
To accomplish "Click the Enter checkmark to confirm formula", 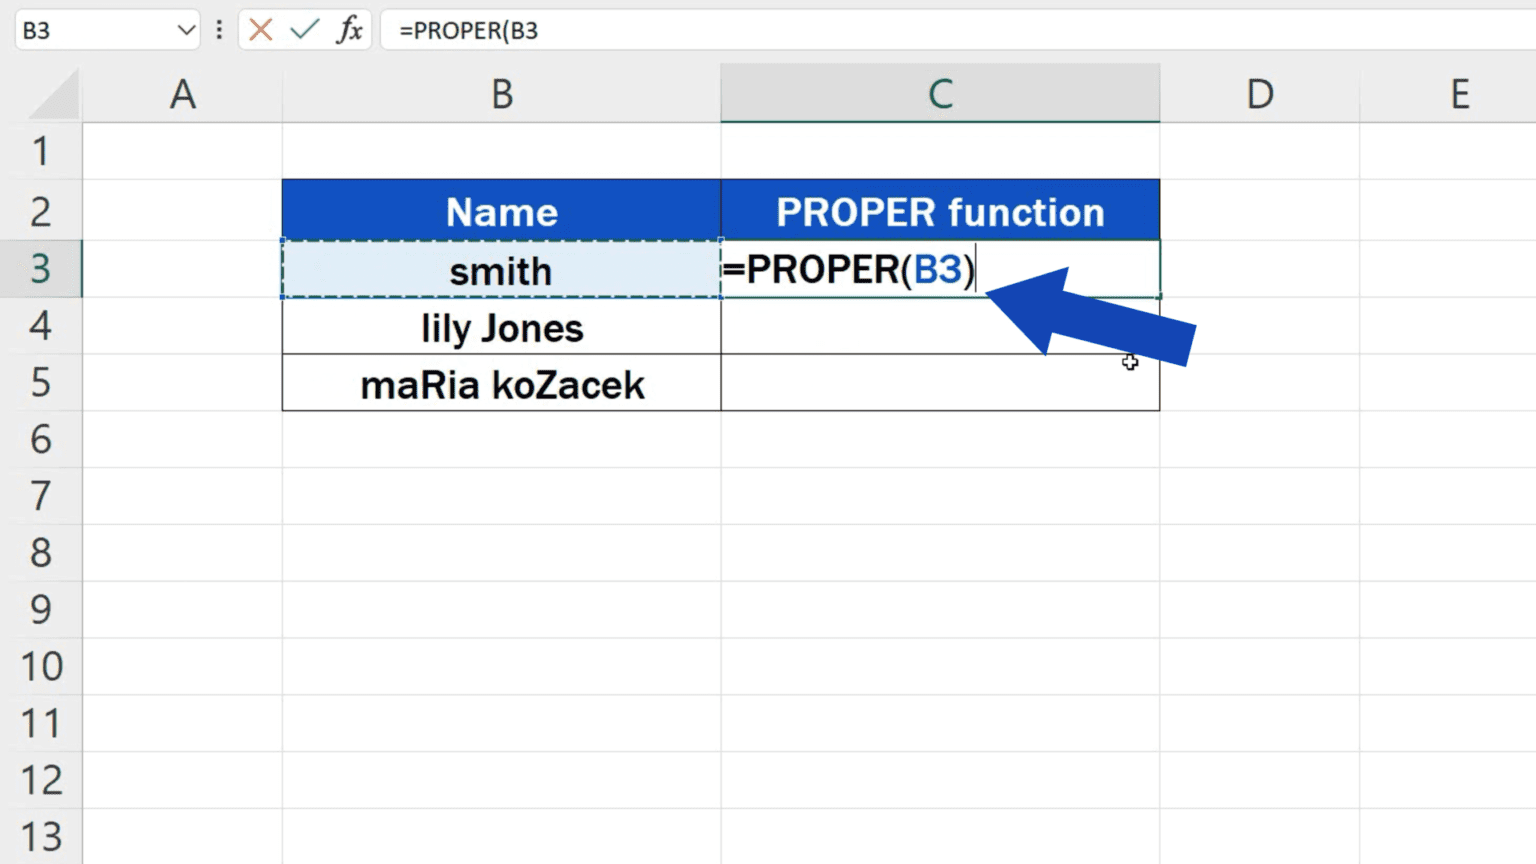I will (x=304, y=30).
